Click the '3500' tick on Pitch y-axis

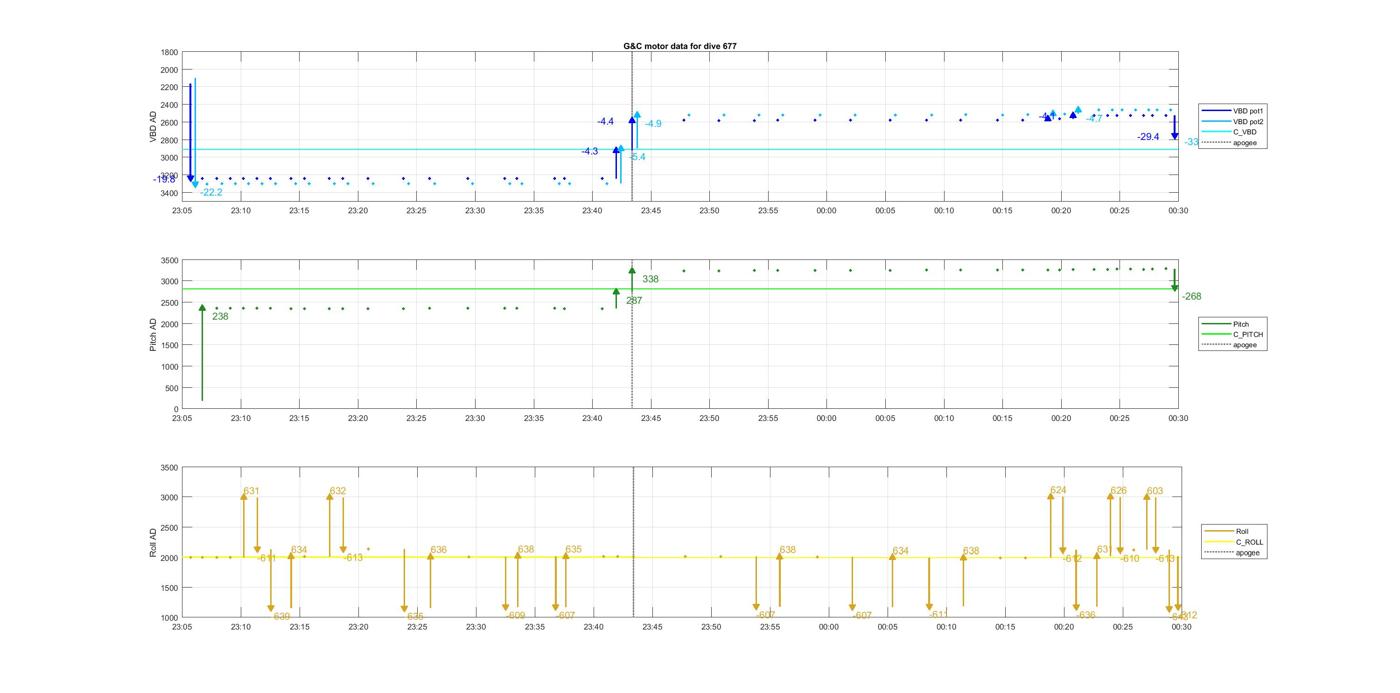pyautogui.click(x=169, y=260)
